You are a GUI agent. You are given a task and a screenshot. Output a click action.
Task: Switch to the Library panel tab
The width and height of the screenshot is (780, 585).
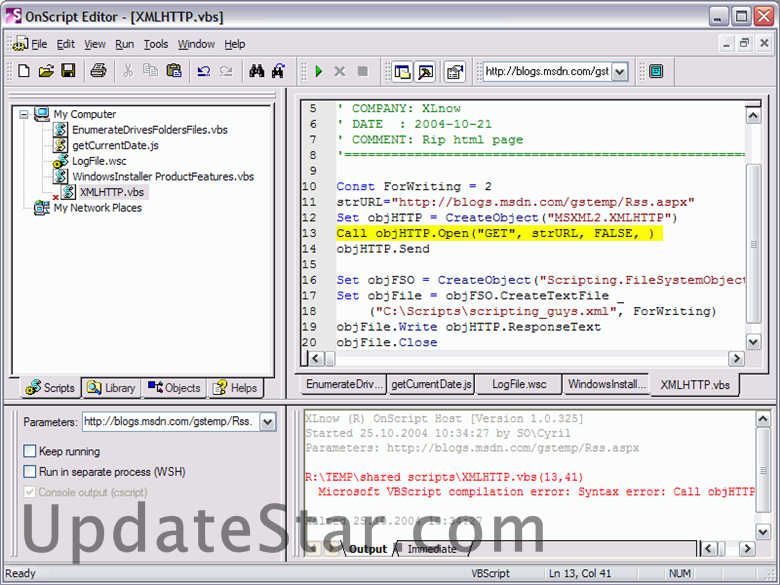point(111,388)
